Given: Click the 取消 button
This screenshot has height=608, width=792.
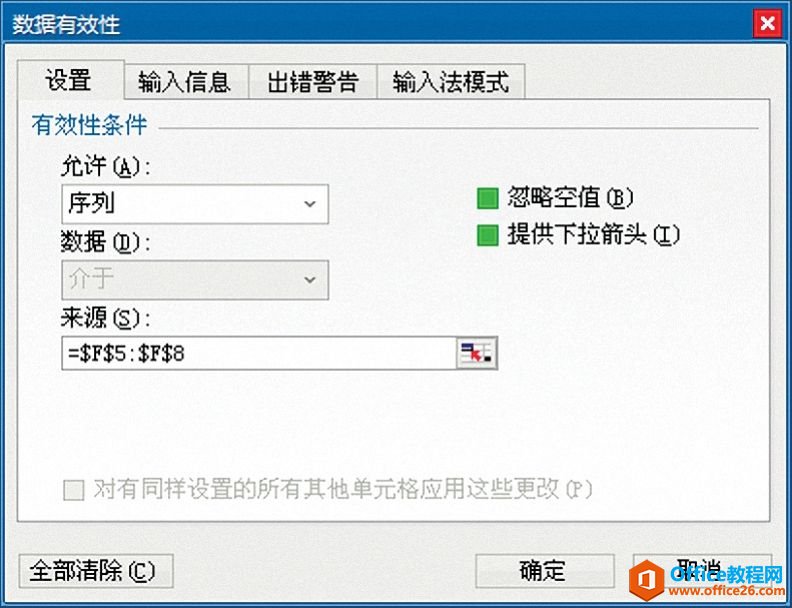Looking at the screenshot, I should click(x=702, y=571).
